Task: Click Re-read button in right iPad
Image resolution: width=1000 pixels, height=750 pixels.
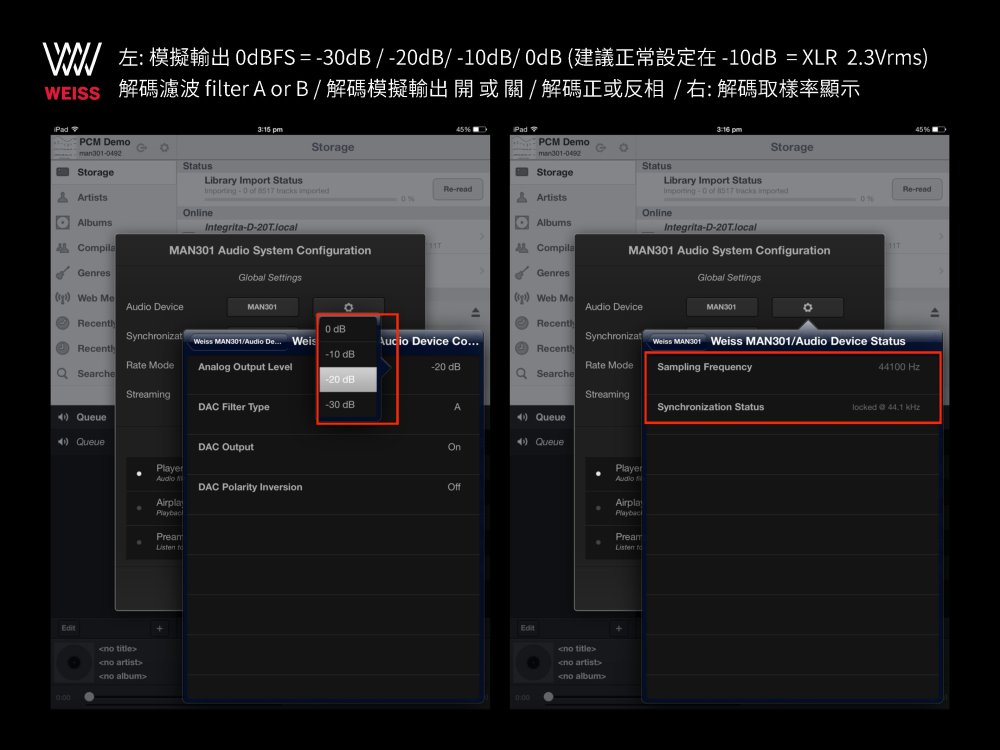Action: [917, 189]
